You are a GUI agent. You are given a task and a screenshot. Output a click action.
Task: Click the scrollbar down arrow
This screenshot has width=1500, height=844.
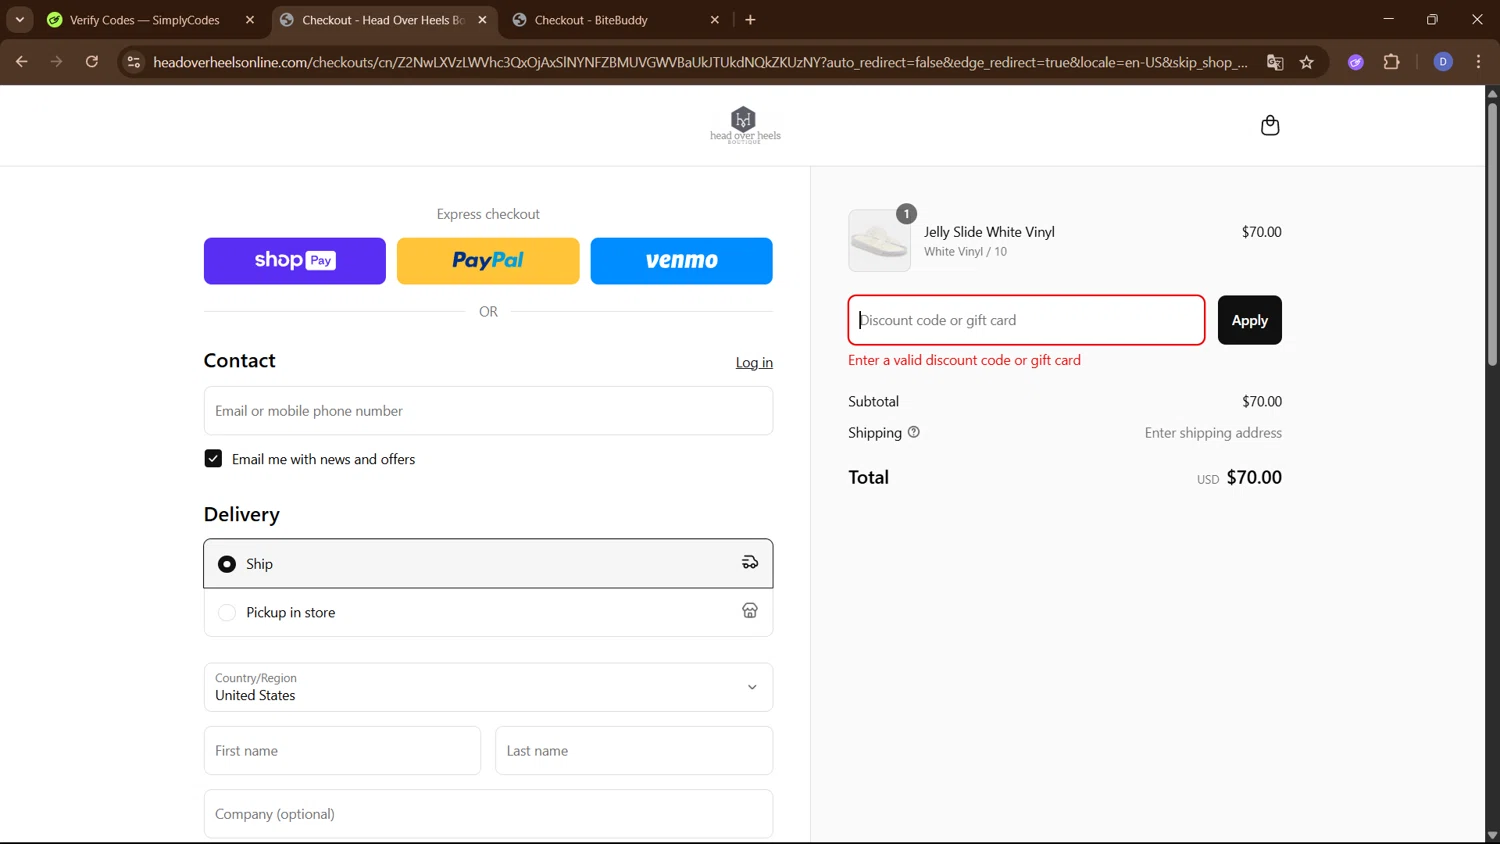pyautogui.click(x=1492, y=835)
